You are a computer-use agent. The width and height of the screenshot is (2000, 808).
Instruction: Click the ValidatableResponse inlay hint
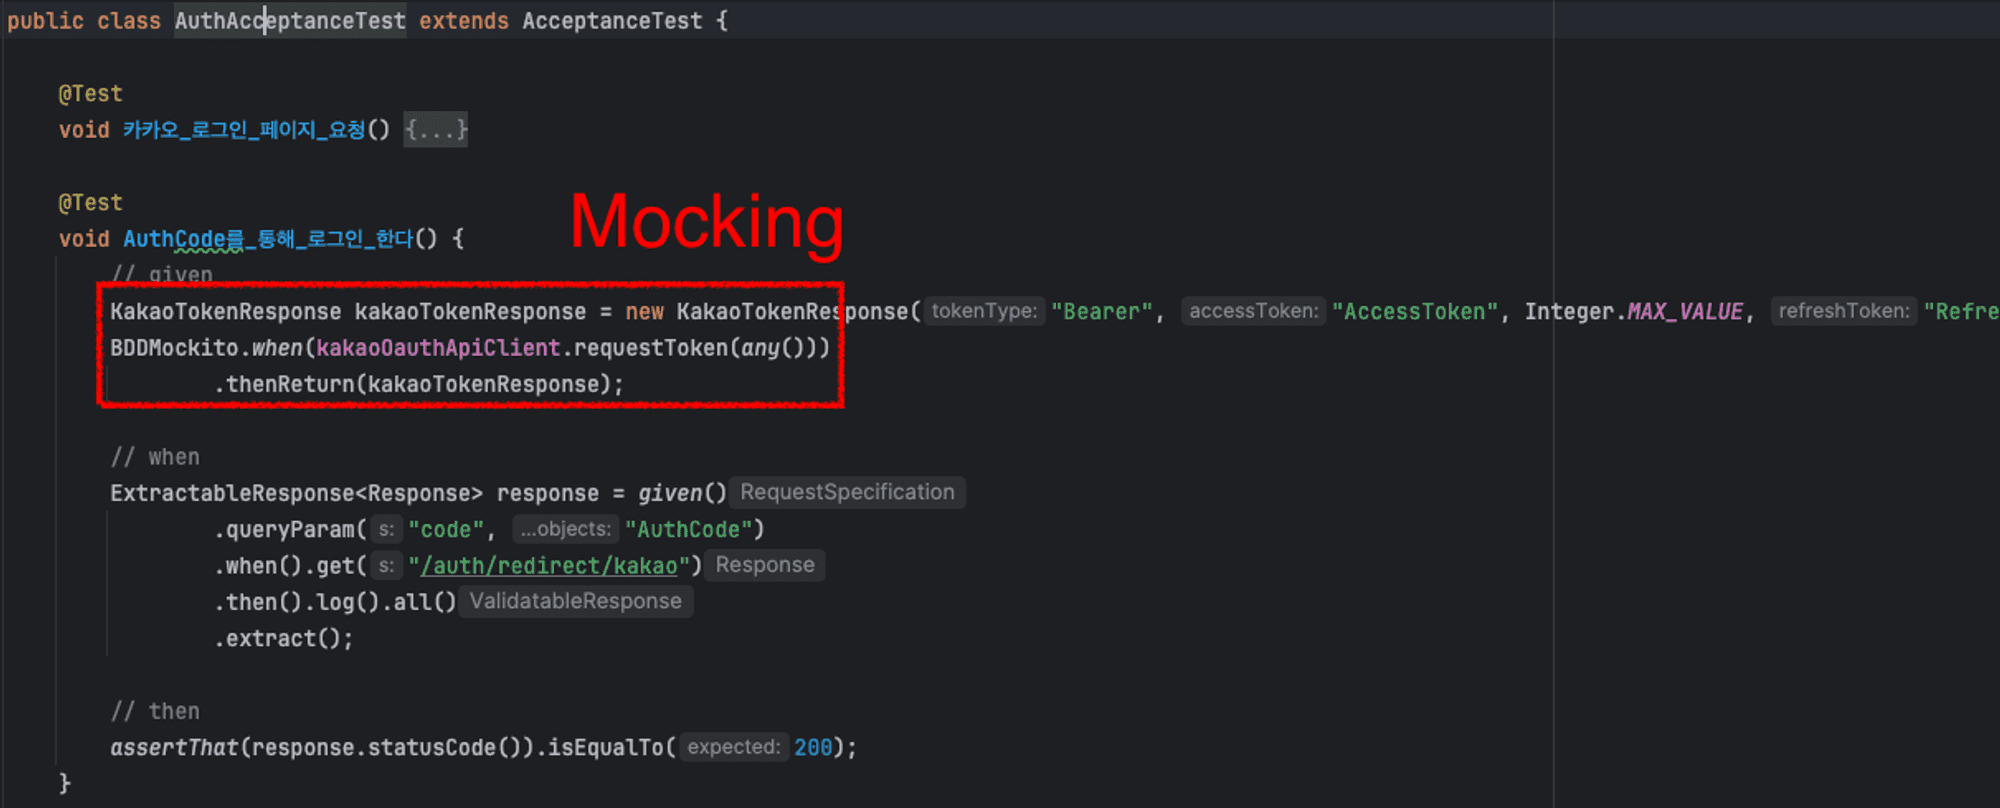point(576,601)
